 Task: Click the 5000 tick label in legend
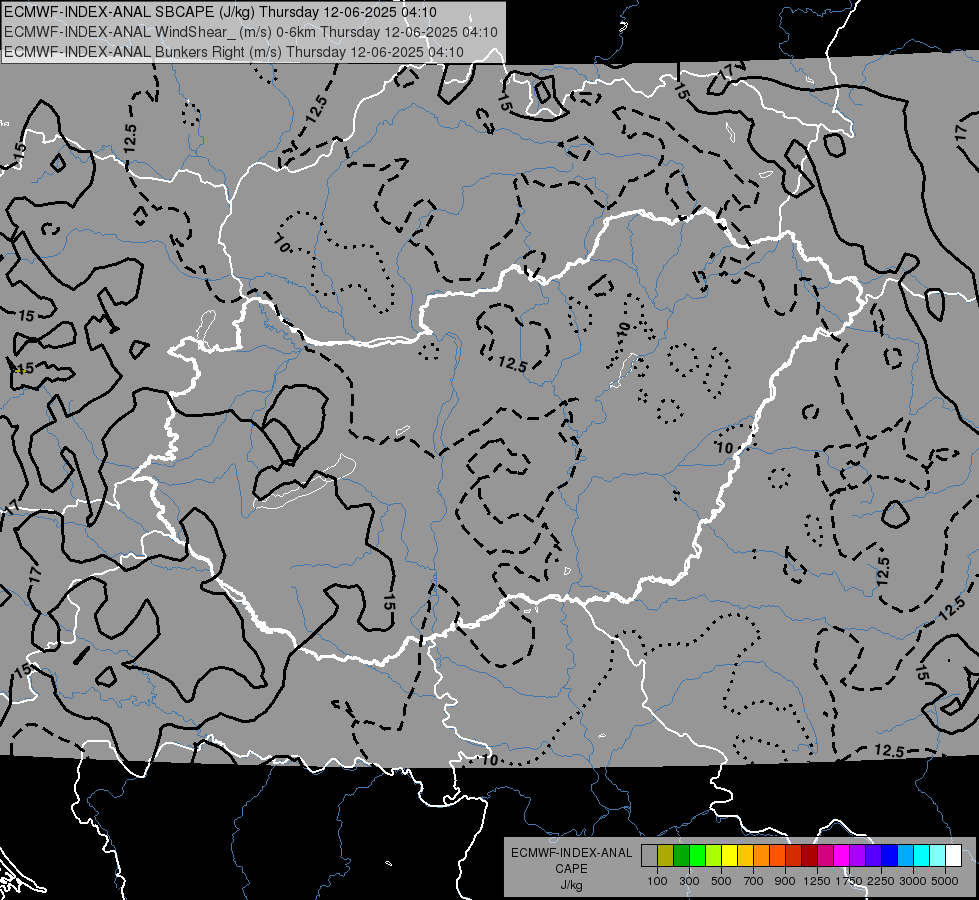click(x=945, y=881)
